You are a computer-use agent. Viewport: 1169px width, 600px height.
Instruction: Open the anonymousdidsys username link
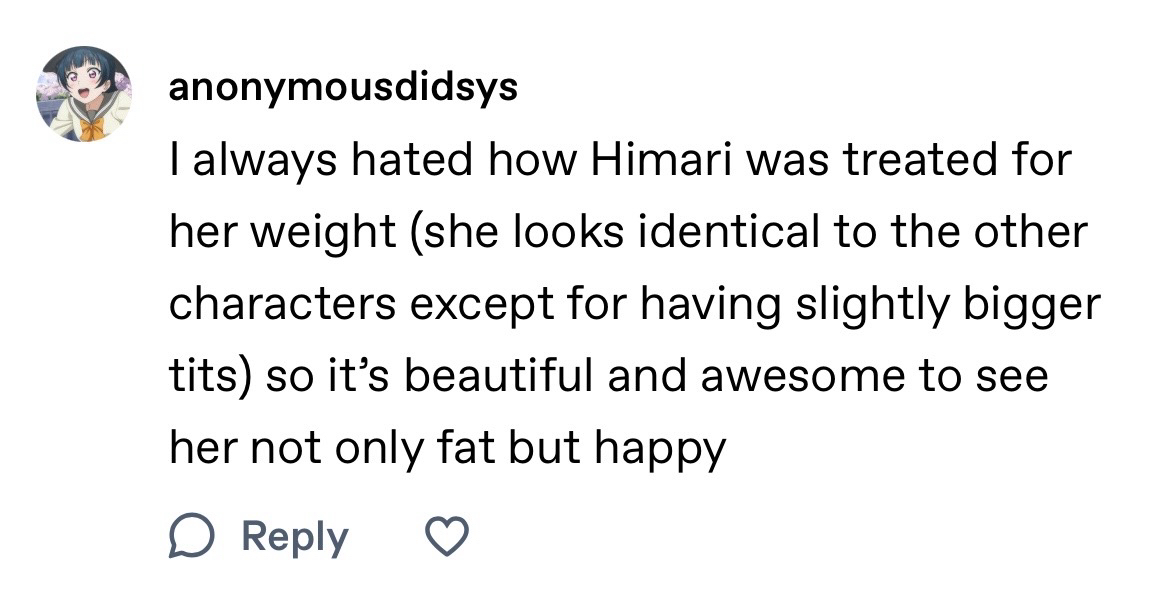point(343,88)
